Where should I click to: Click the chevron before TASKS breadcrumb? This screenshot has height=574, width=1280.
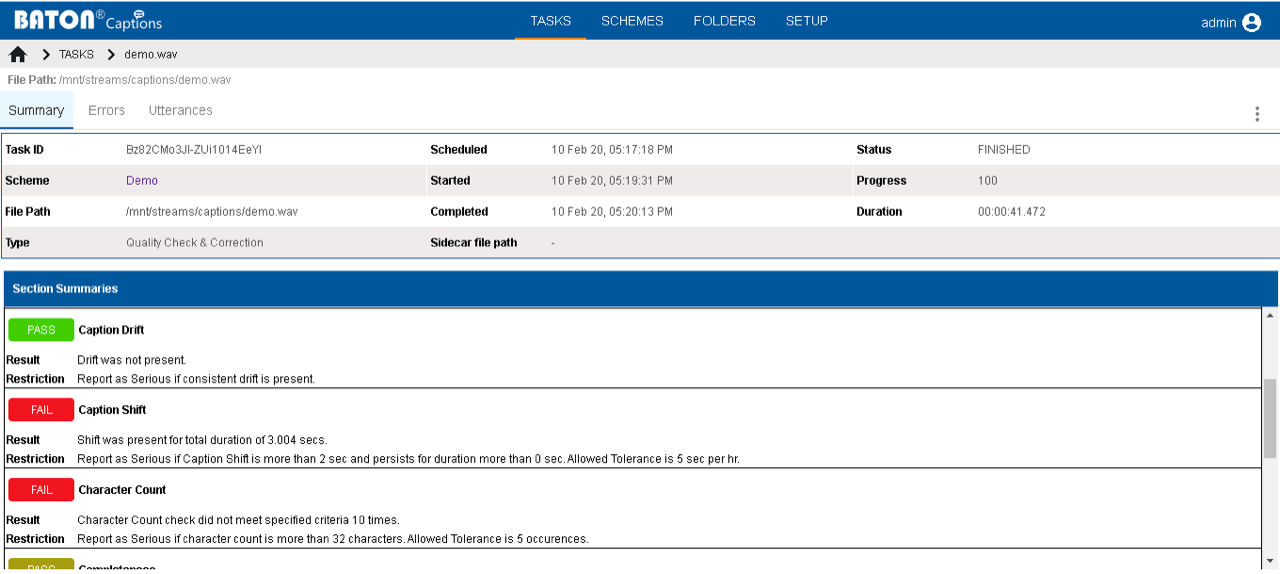46,55
